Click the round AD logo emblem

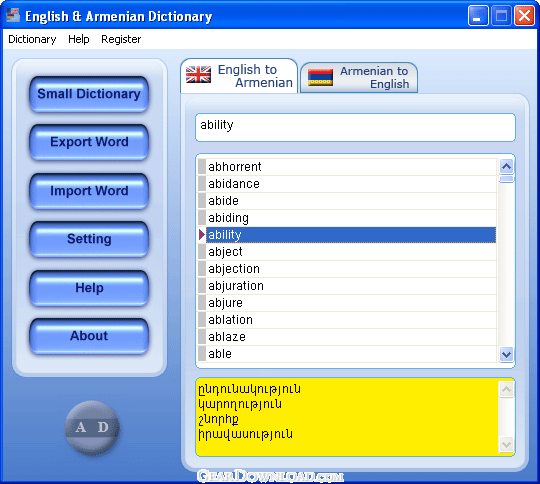pos(92,428)
